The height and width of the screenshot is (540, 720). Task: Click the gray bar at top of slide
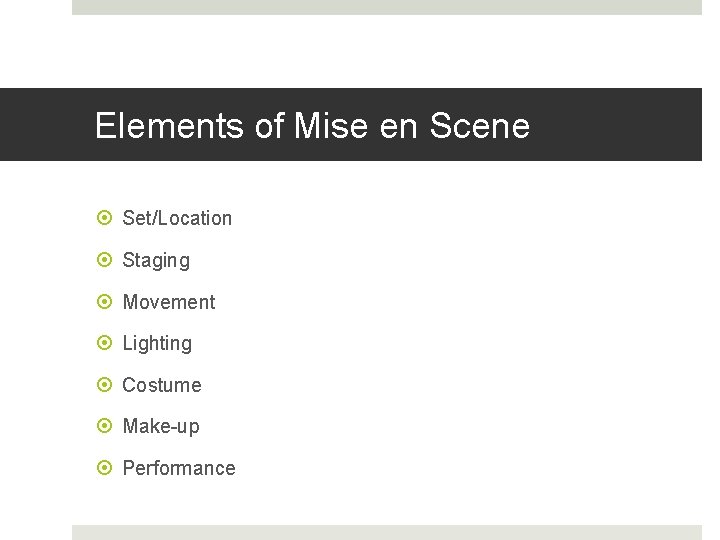point(386,7)
